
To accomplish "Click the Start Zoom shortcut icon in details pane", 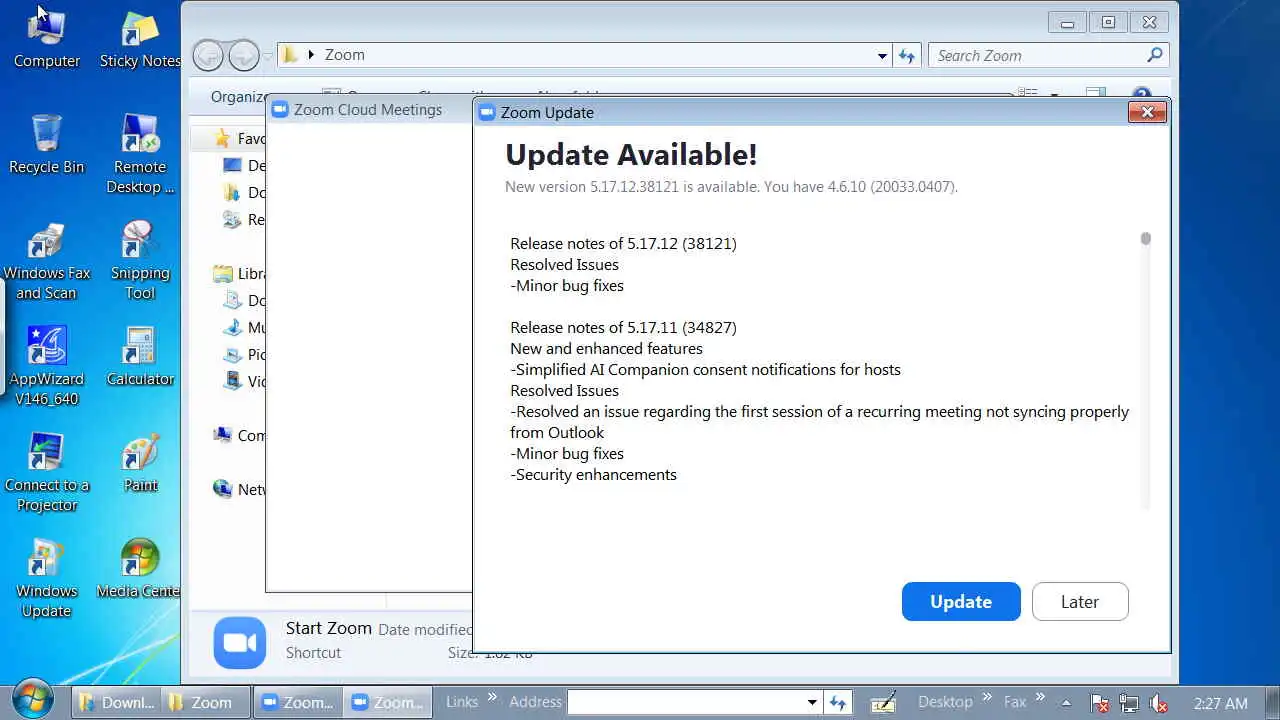I will click(240, 642).
